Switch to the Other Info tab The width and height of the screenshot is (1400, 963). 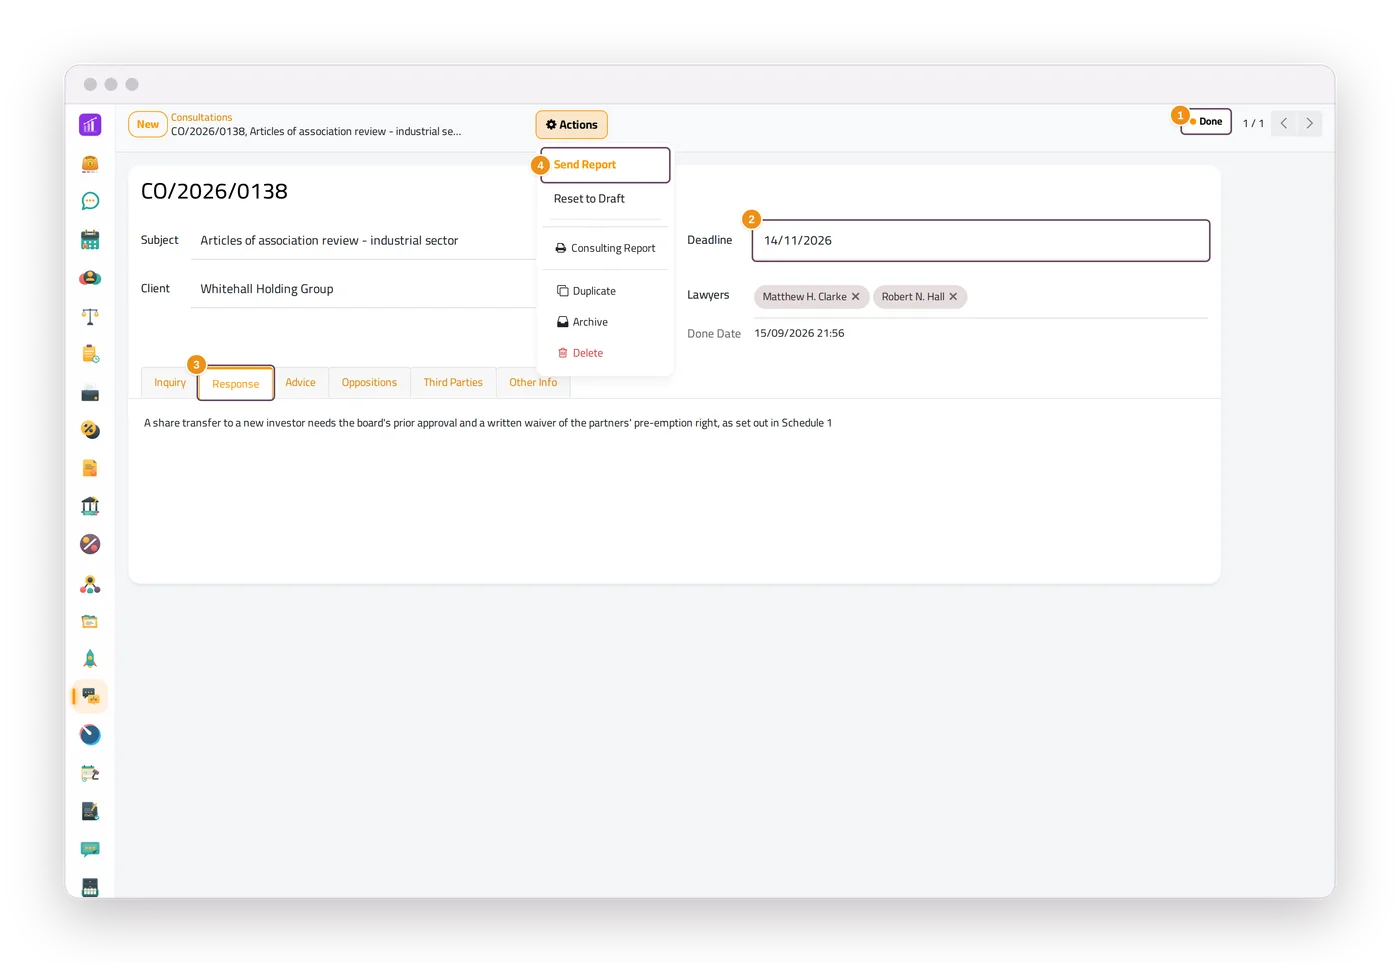point(533,383)
